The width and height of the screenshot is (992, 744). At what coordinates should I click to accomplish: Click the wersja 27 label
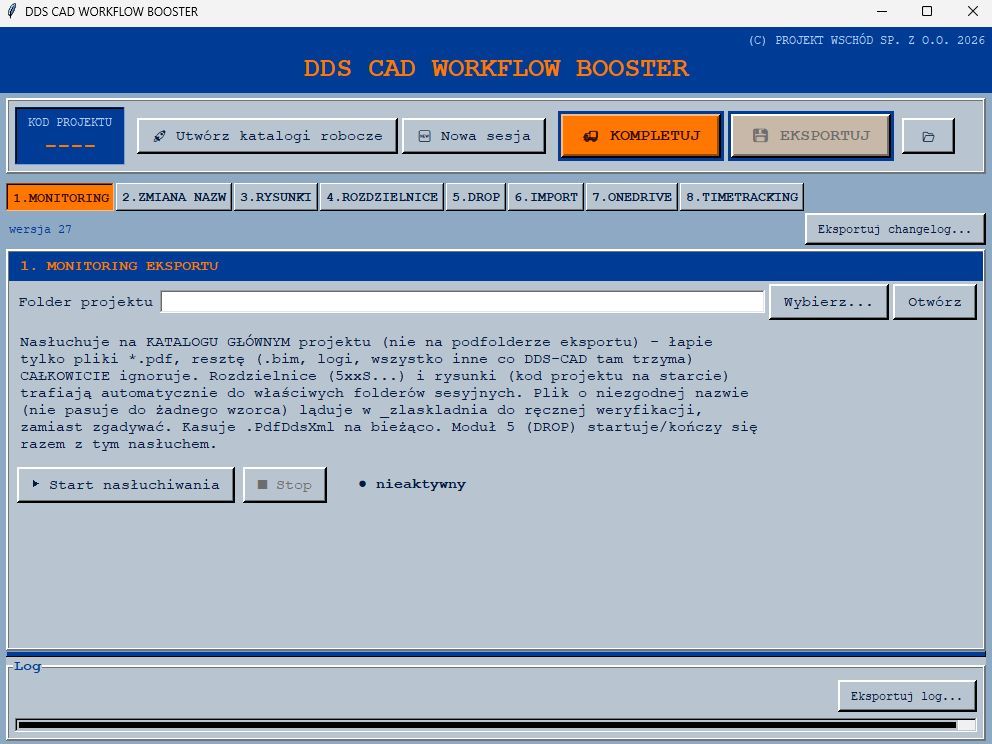coord(40,229)
